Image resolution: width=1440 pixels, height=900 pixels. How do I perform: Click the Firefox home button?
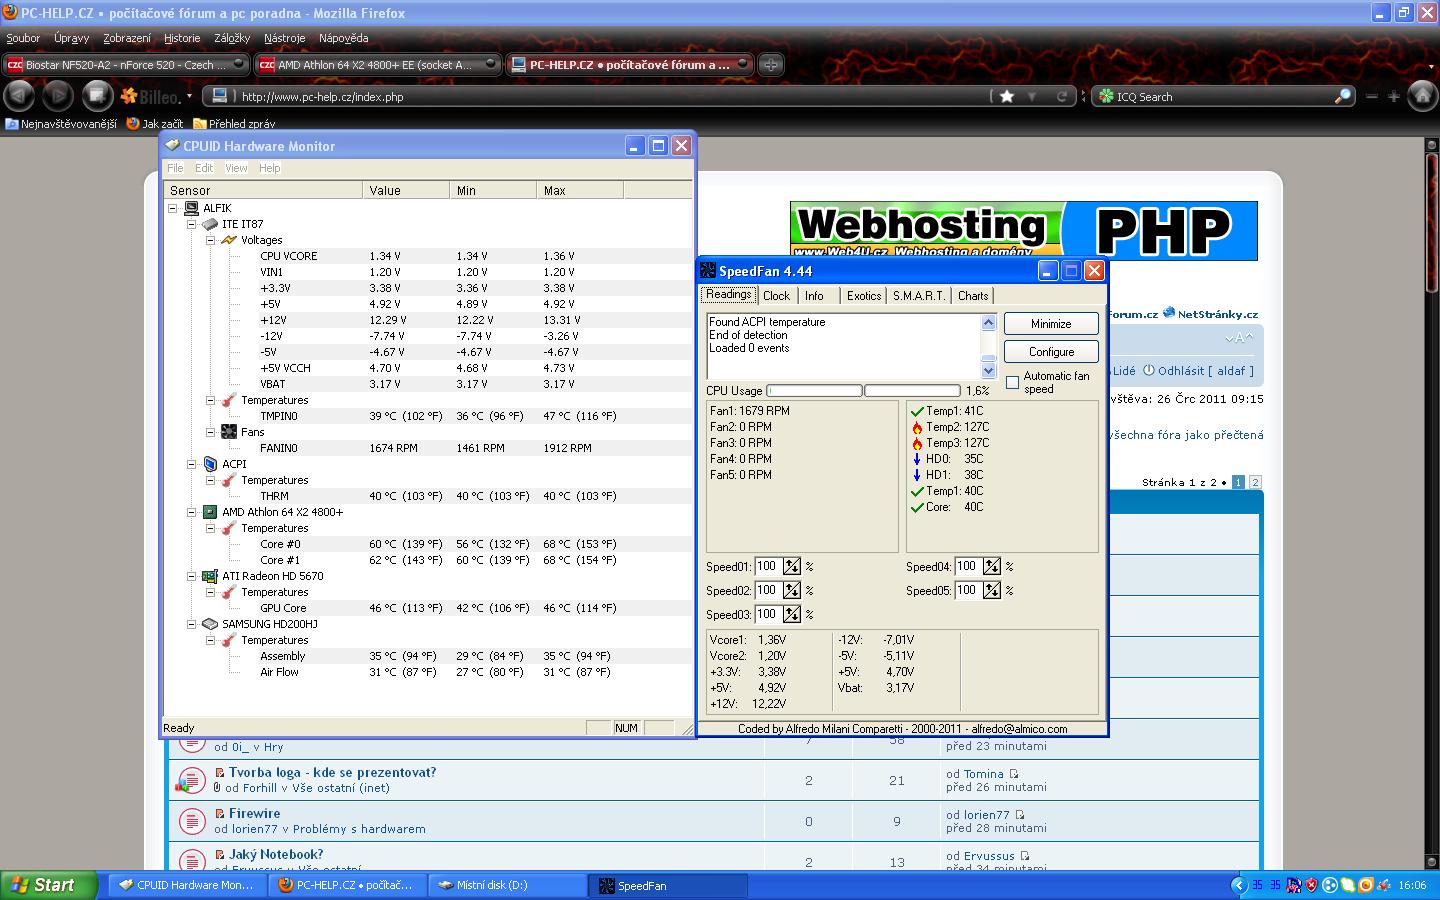point(1422,96)
